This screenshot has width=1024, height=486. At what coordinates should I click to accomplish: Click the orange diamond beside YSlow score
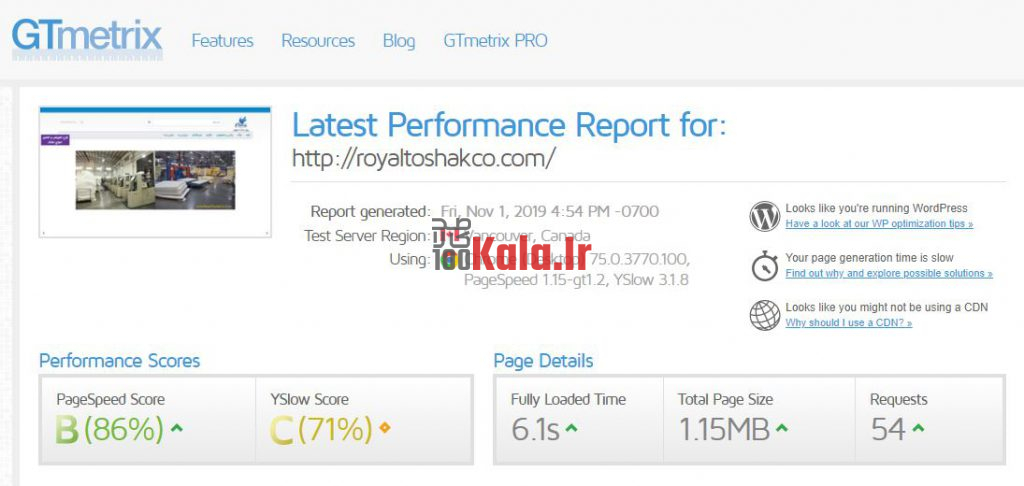coord(385,429)
